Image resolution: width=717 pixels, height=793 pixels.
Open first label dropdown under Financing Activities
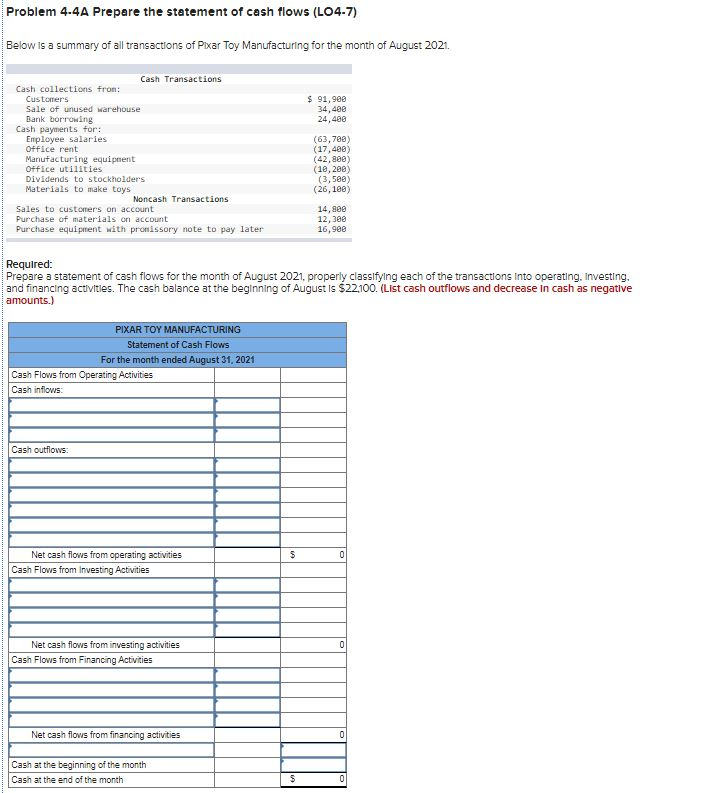111,675
